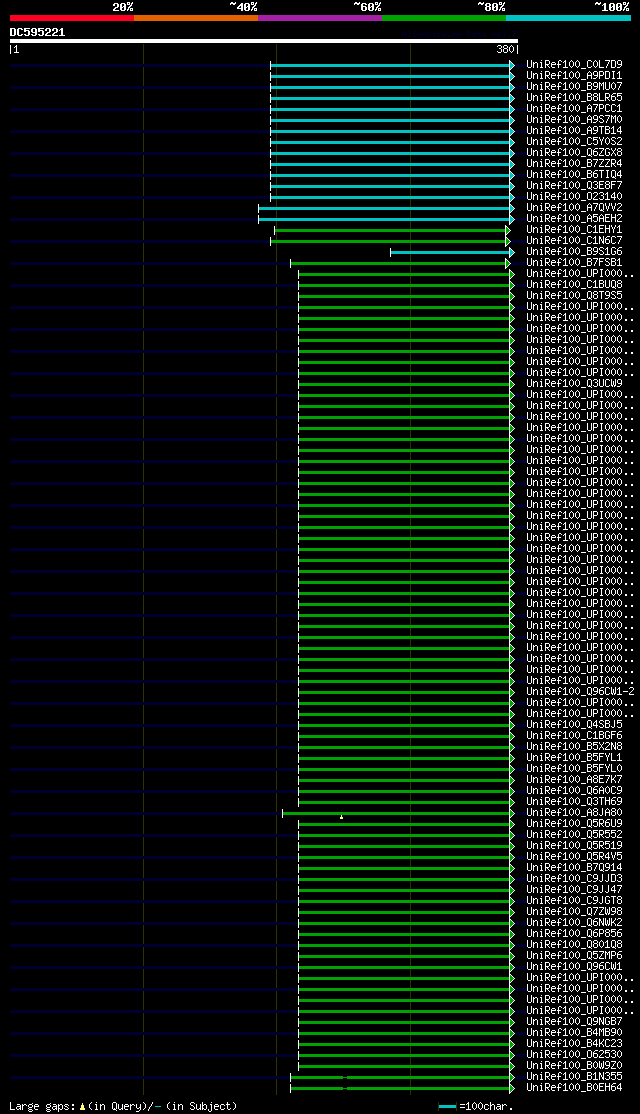The width and height of the screenshot is (640, 1114).
Task: Click hit label UniRef100_C1BUQ8
Action: [x=575, y=285]
